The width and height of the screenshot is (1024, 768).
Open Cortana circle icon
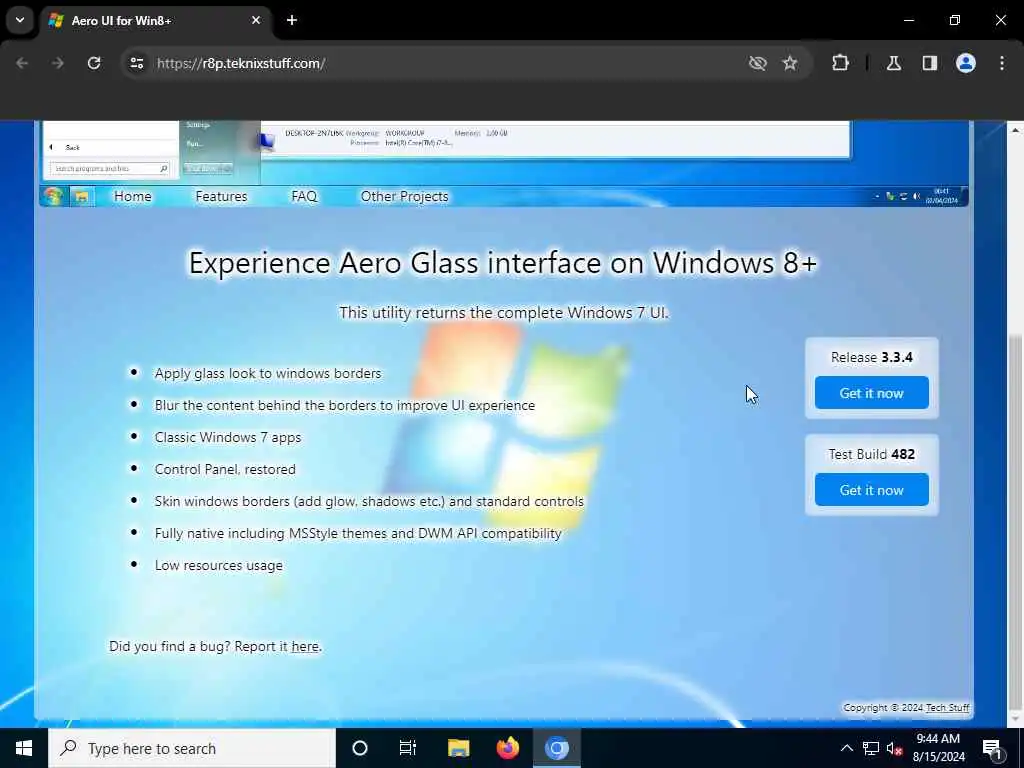tap(360, 748)
